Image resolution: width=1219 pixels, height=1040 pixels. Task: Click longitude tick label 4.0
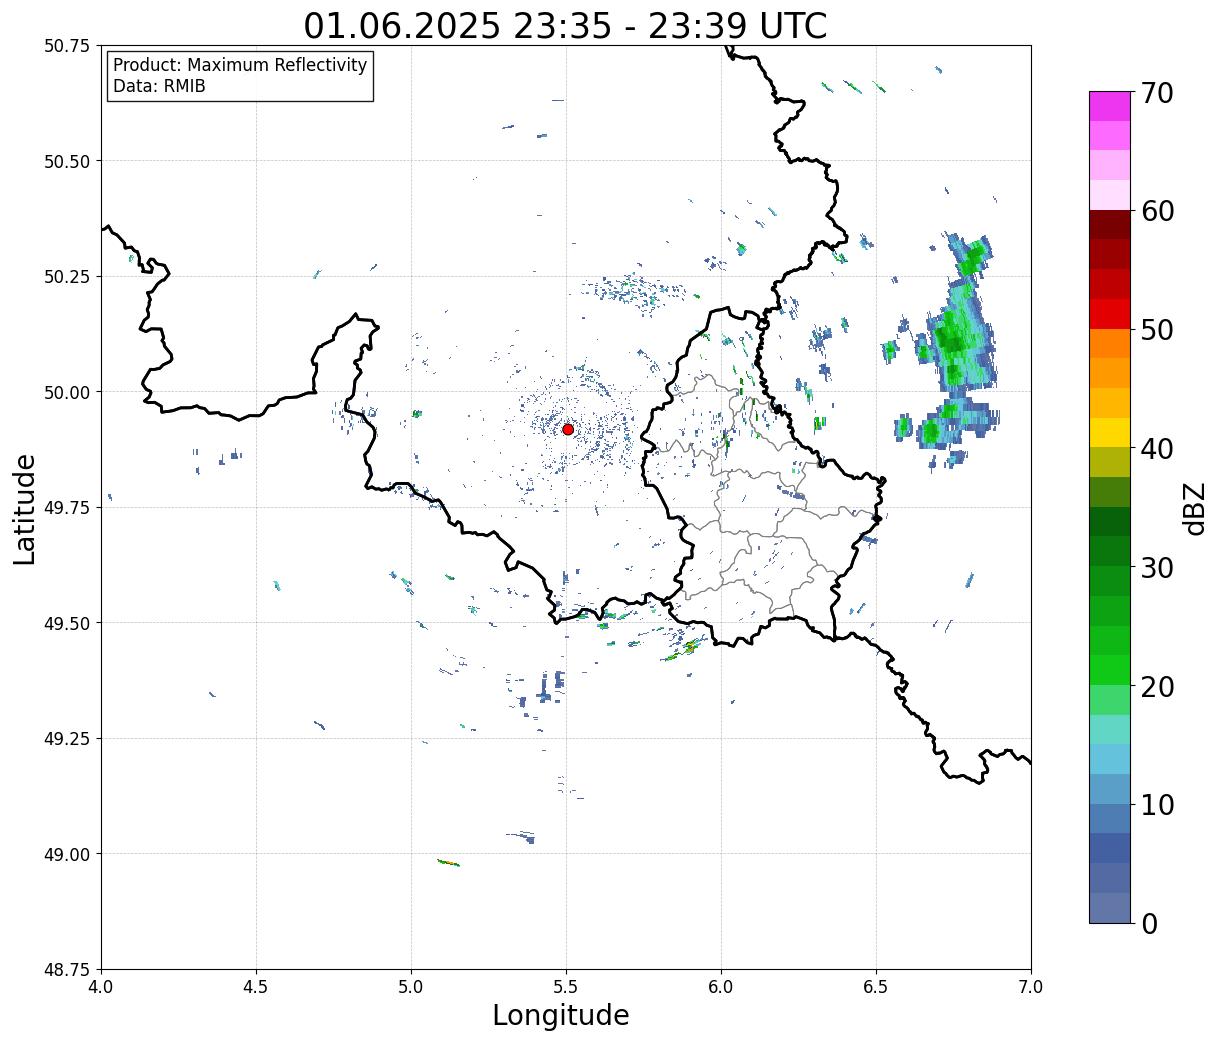(101, 987)
